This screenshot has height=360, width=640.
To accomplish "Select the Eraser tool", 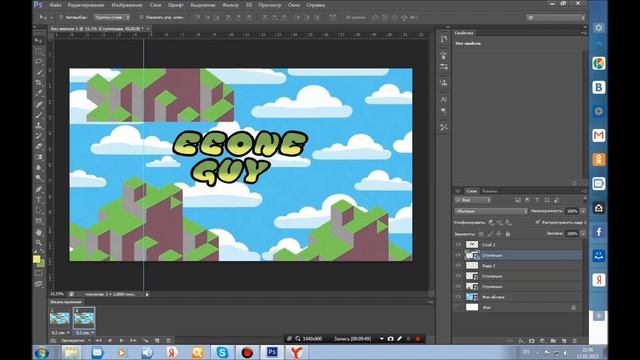I will tap(39, 147).
